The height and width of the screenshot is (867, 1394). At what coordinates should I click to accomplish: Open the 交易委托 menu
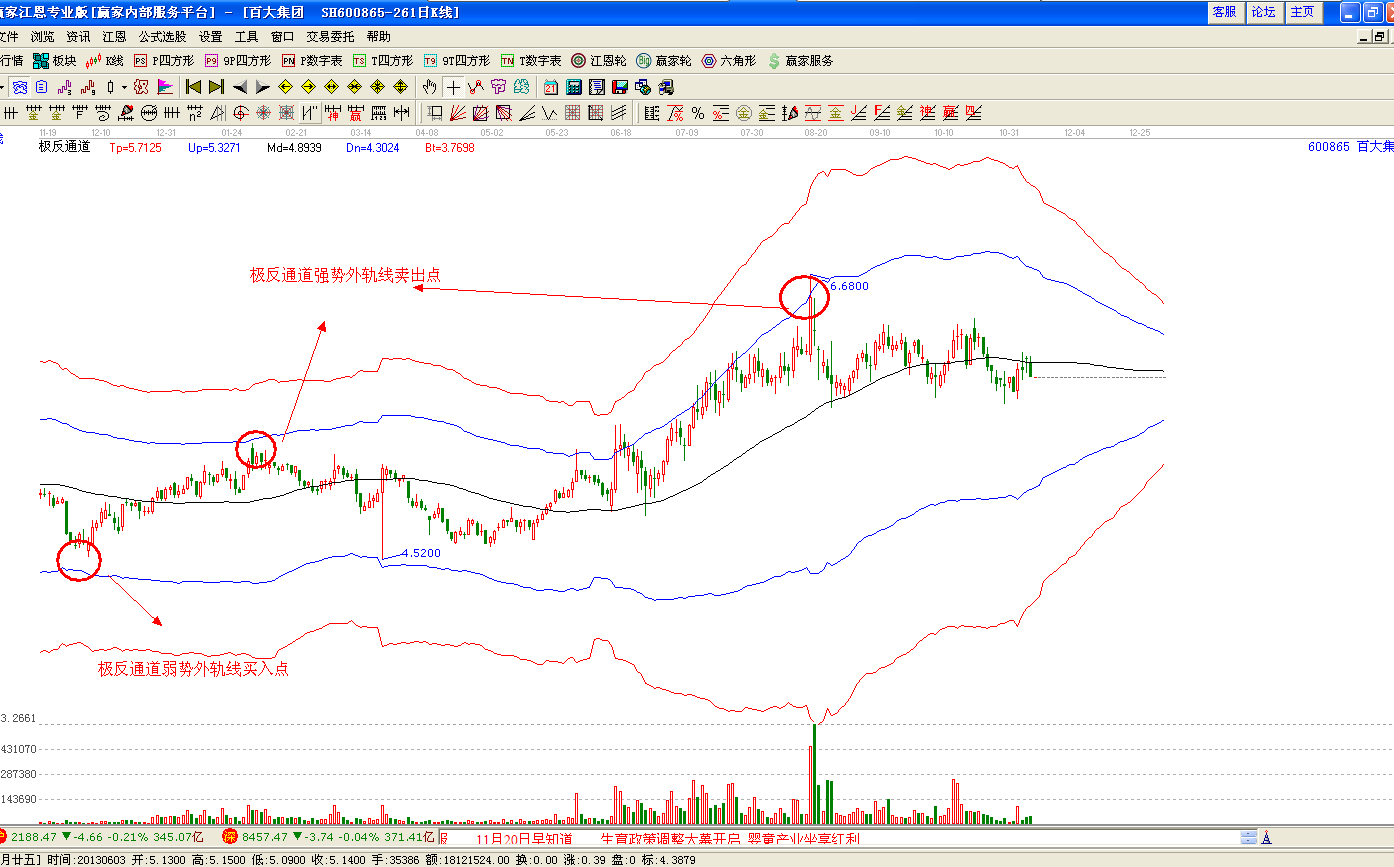(x=330, y=36)
